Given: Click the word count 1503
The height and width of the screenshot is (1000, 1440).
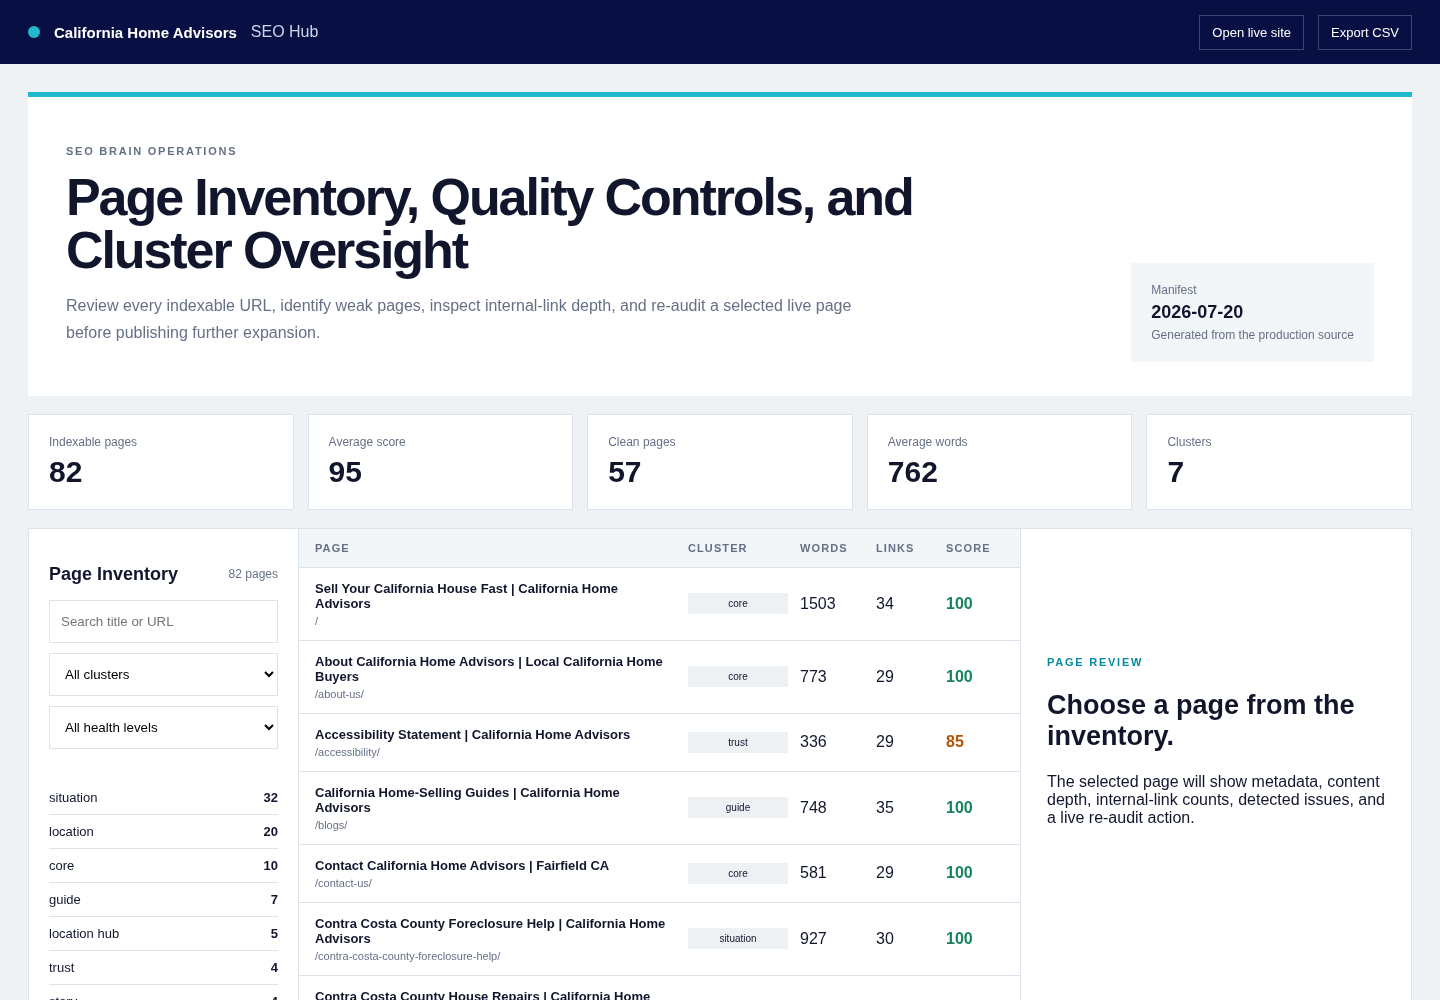Looking at the screenshot, I should coord(818,604).
